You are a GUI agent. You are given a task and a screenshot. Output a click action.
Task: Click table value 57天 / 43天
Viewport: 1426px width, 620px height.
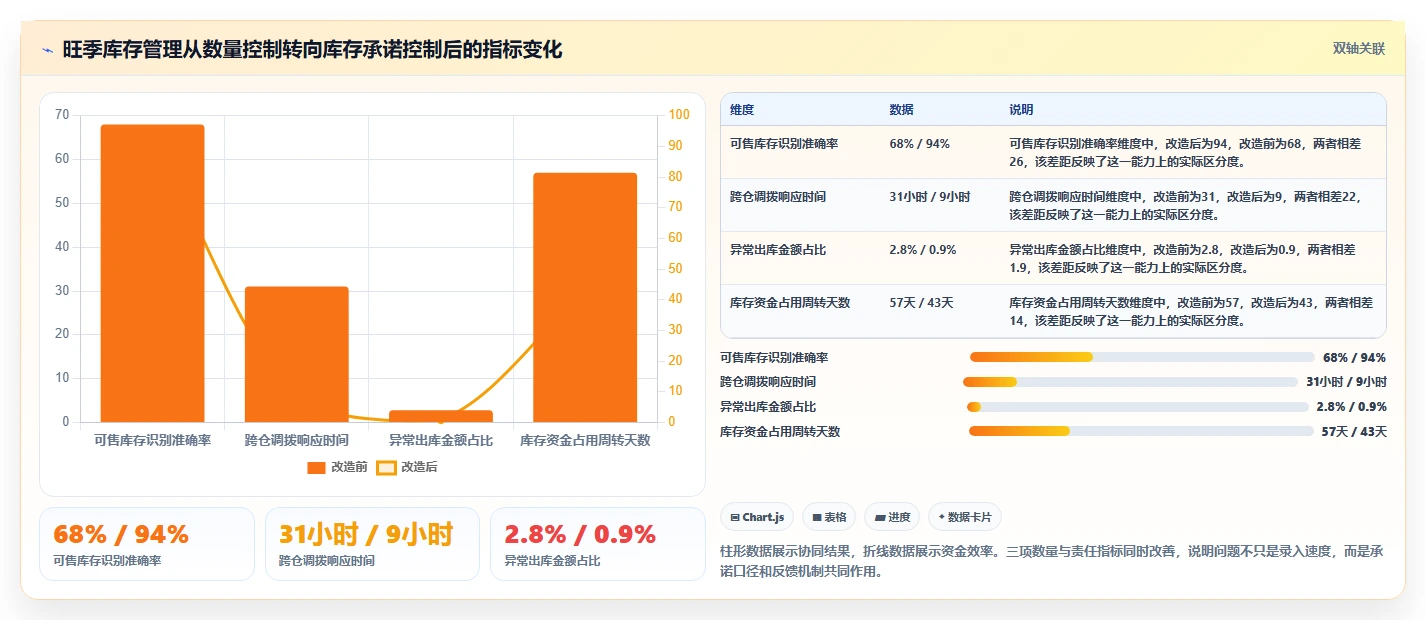(x=921, y=303)
